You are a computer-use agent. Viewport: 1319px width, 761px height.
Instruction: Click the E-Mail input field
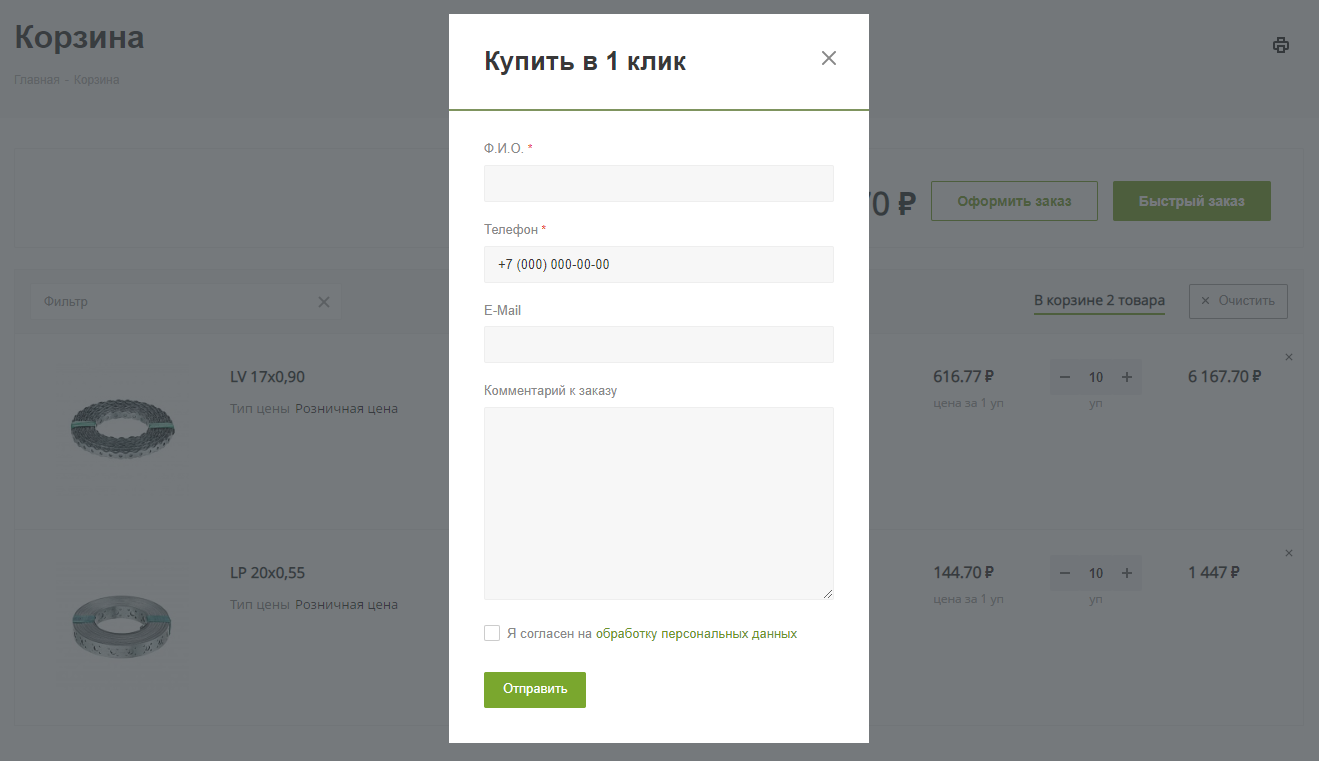tap(658, 345)
